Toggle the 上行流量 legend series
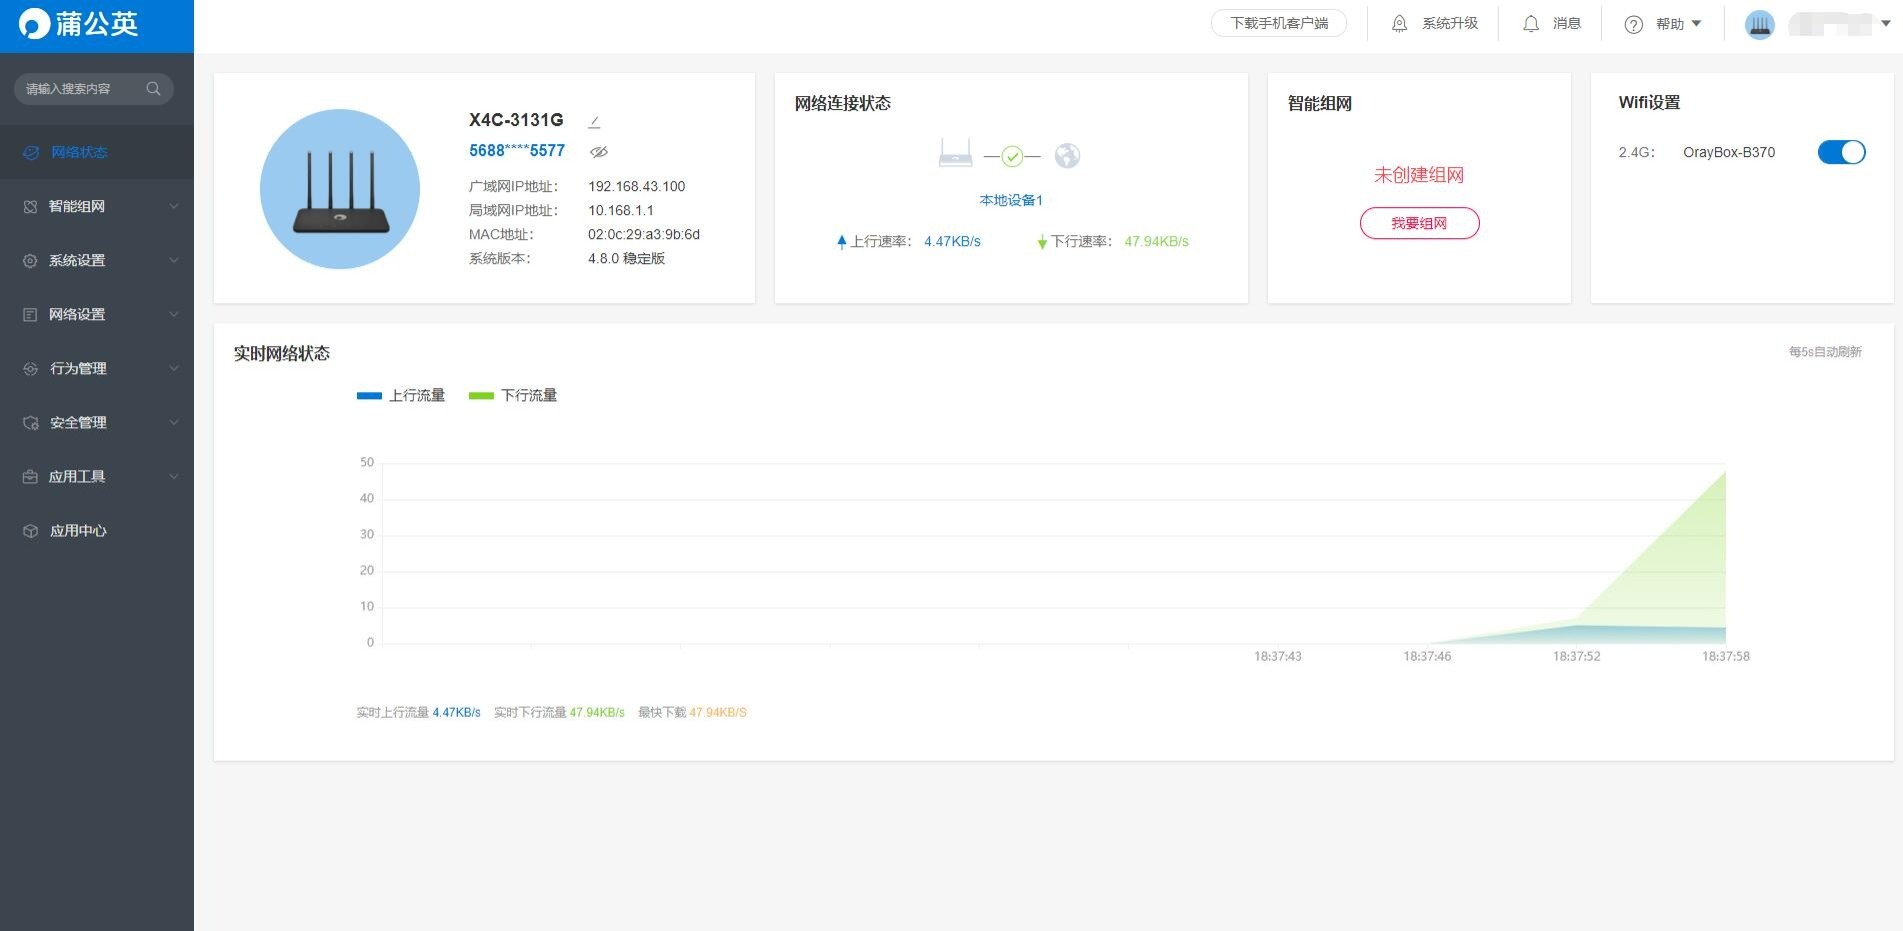1903x931 pixels. point(401,396)
